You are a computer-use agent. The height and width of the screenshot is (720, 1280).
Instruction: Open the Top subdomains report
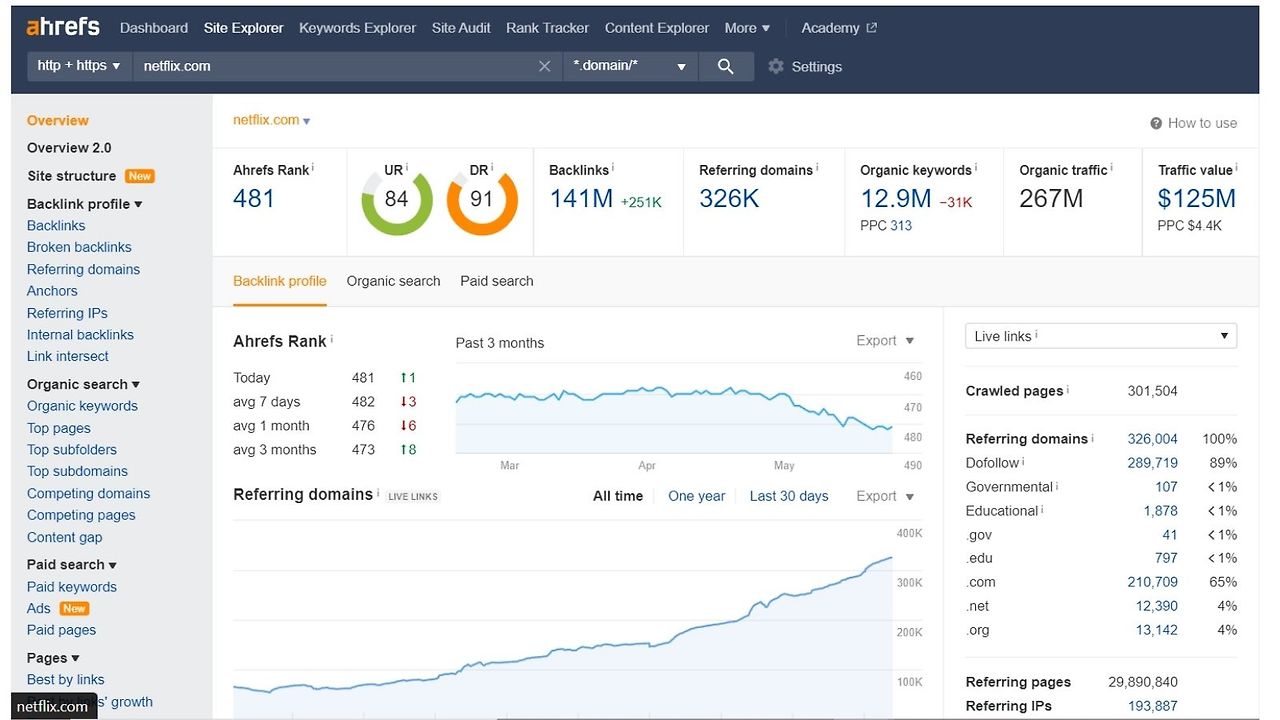click(77, 471)
